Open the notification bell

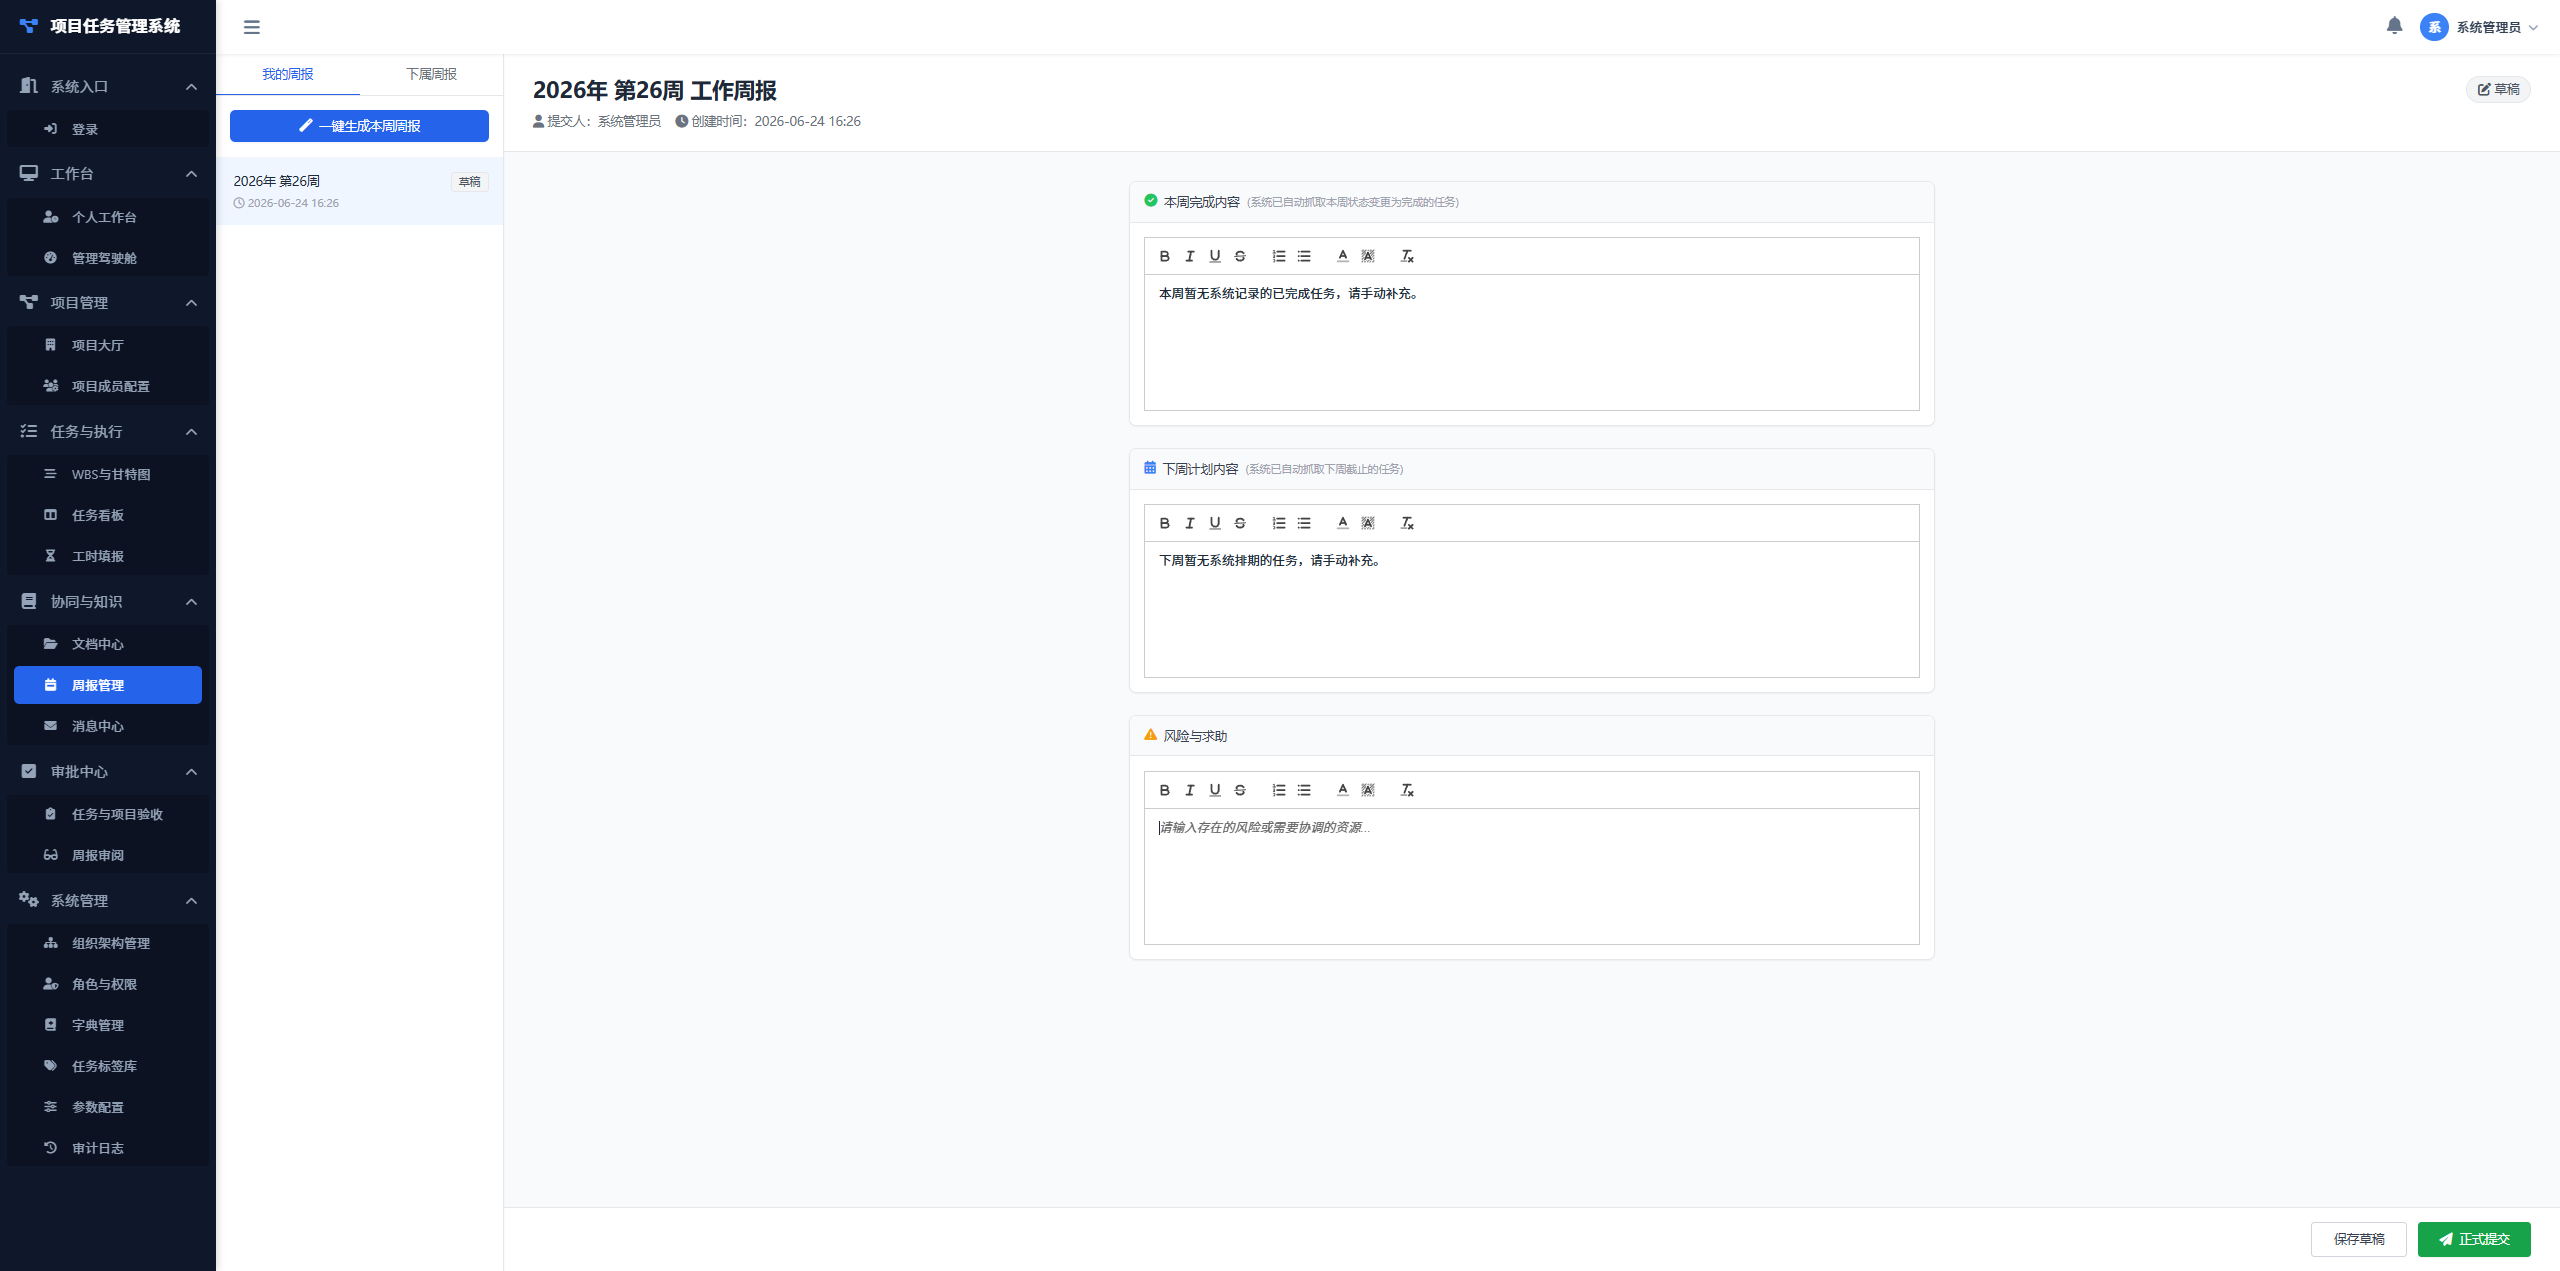(x=2394, y=26)
